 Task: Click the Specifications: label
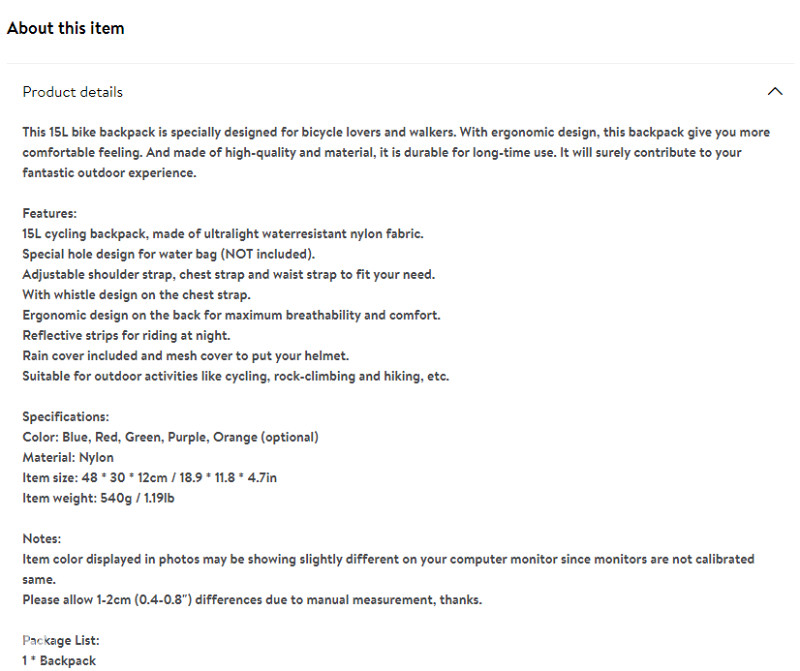[66, 416]
